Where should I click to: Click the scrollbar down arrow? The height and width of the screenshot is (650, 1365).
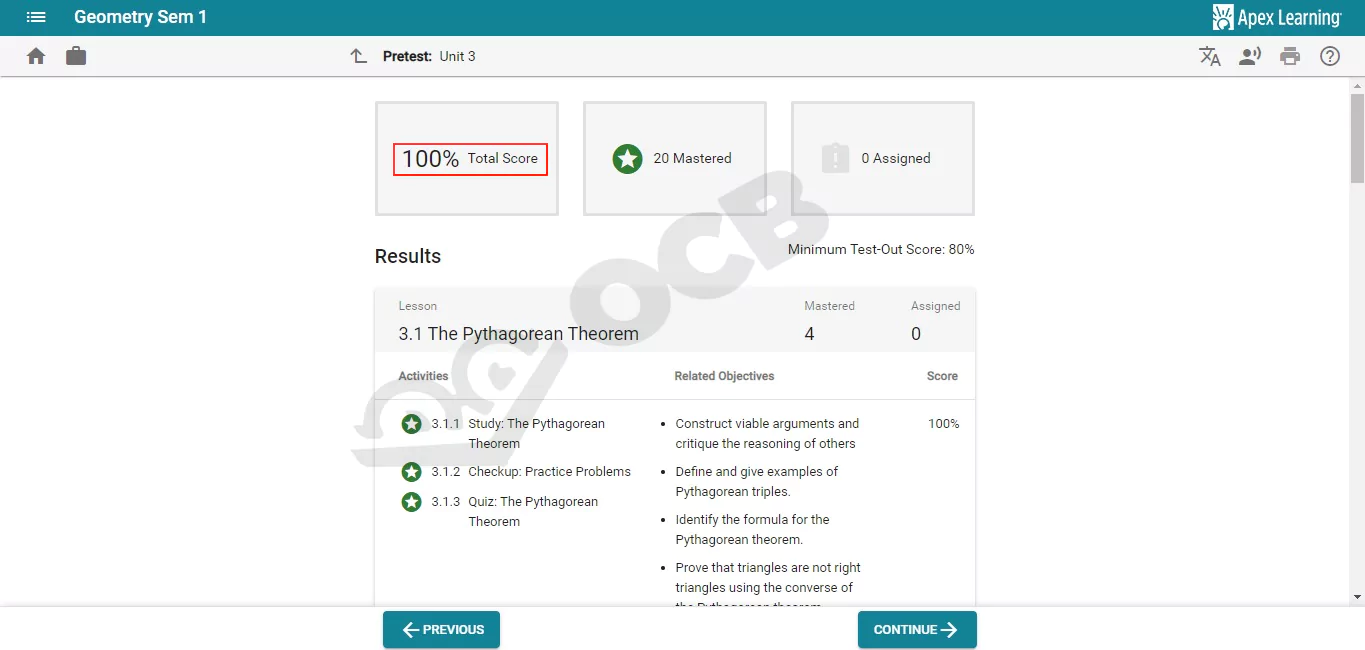coord(1357,597)
